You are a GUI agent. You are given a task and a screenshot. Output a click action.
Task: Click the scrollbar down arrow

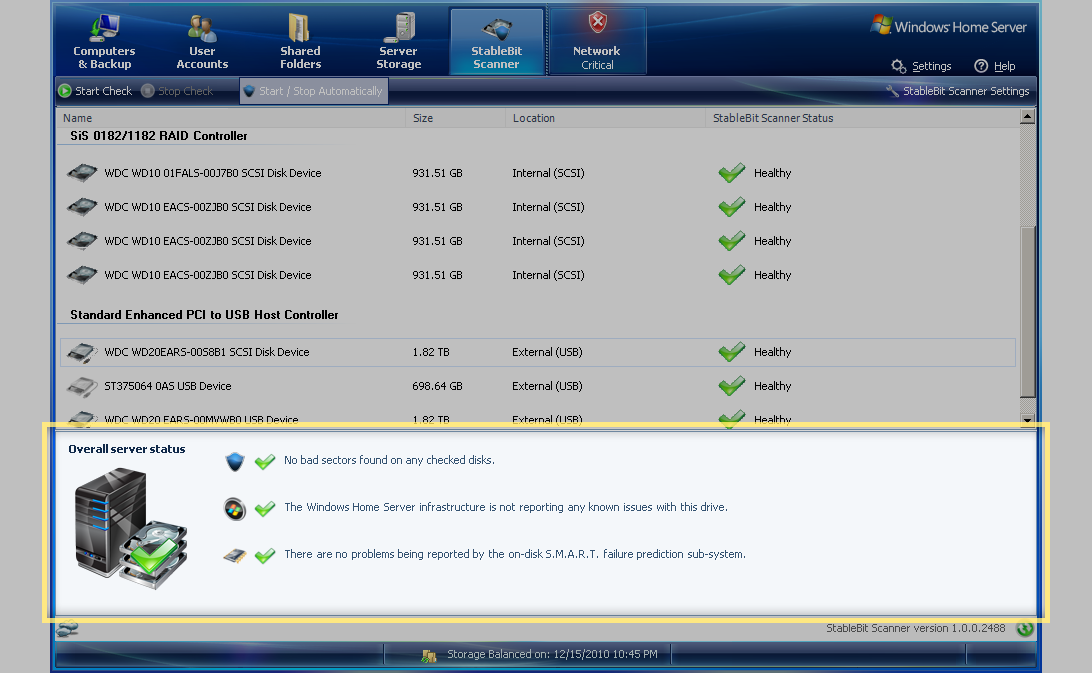[1027, 419]
